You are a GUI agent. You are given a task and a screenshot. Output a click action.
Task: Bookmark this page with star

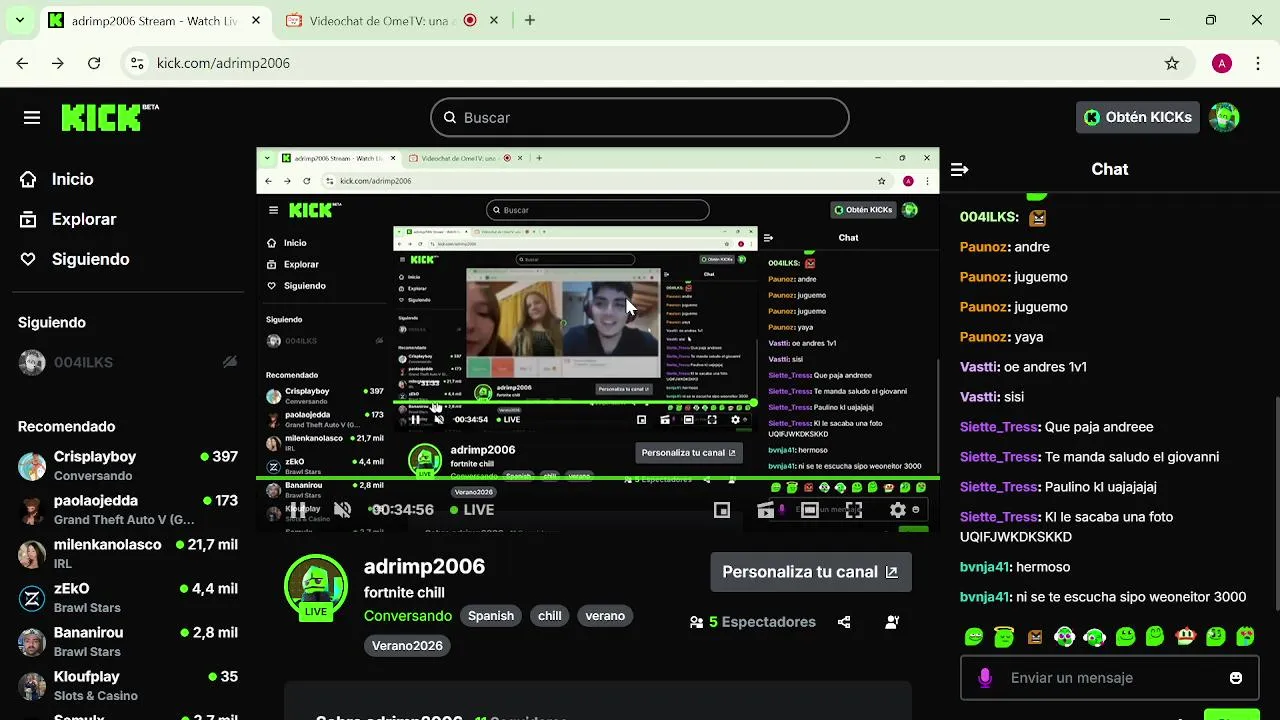click(x=1172, y=63)
